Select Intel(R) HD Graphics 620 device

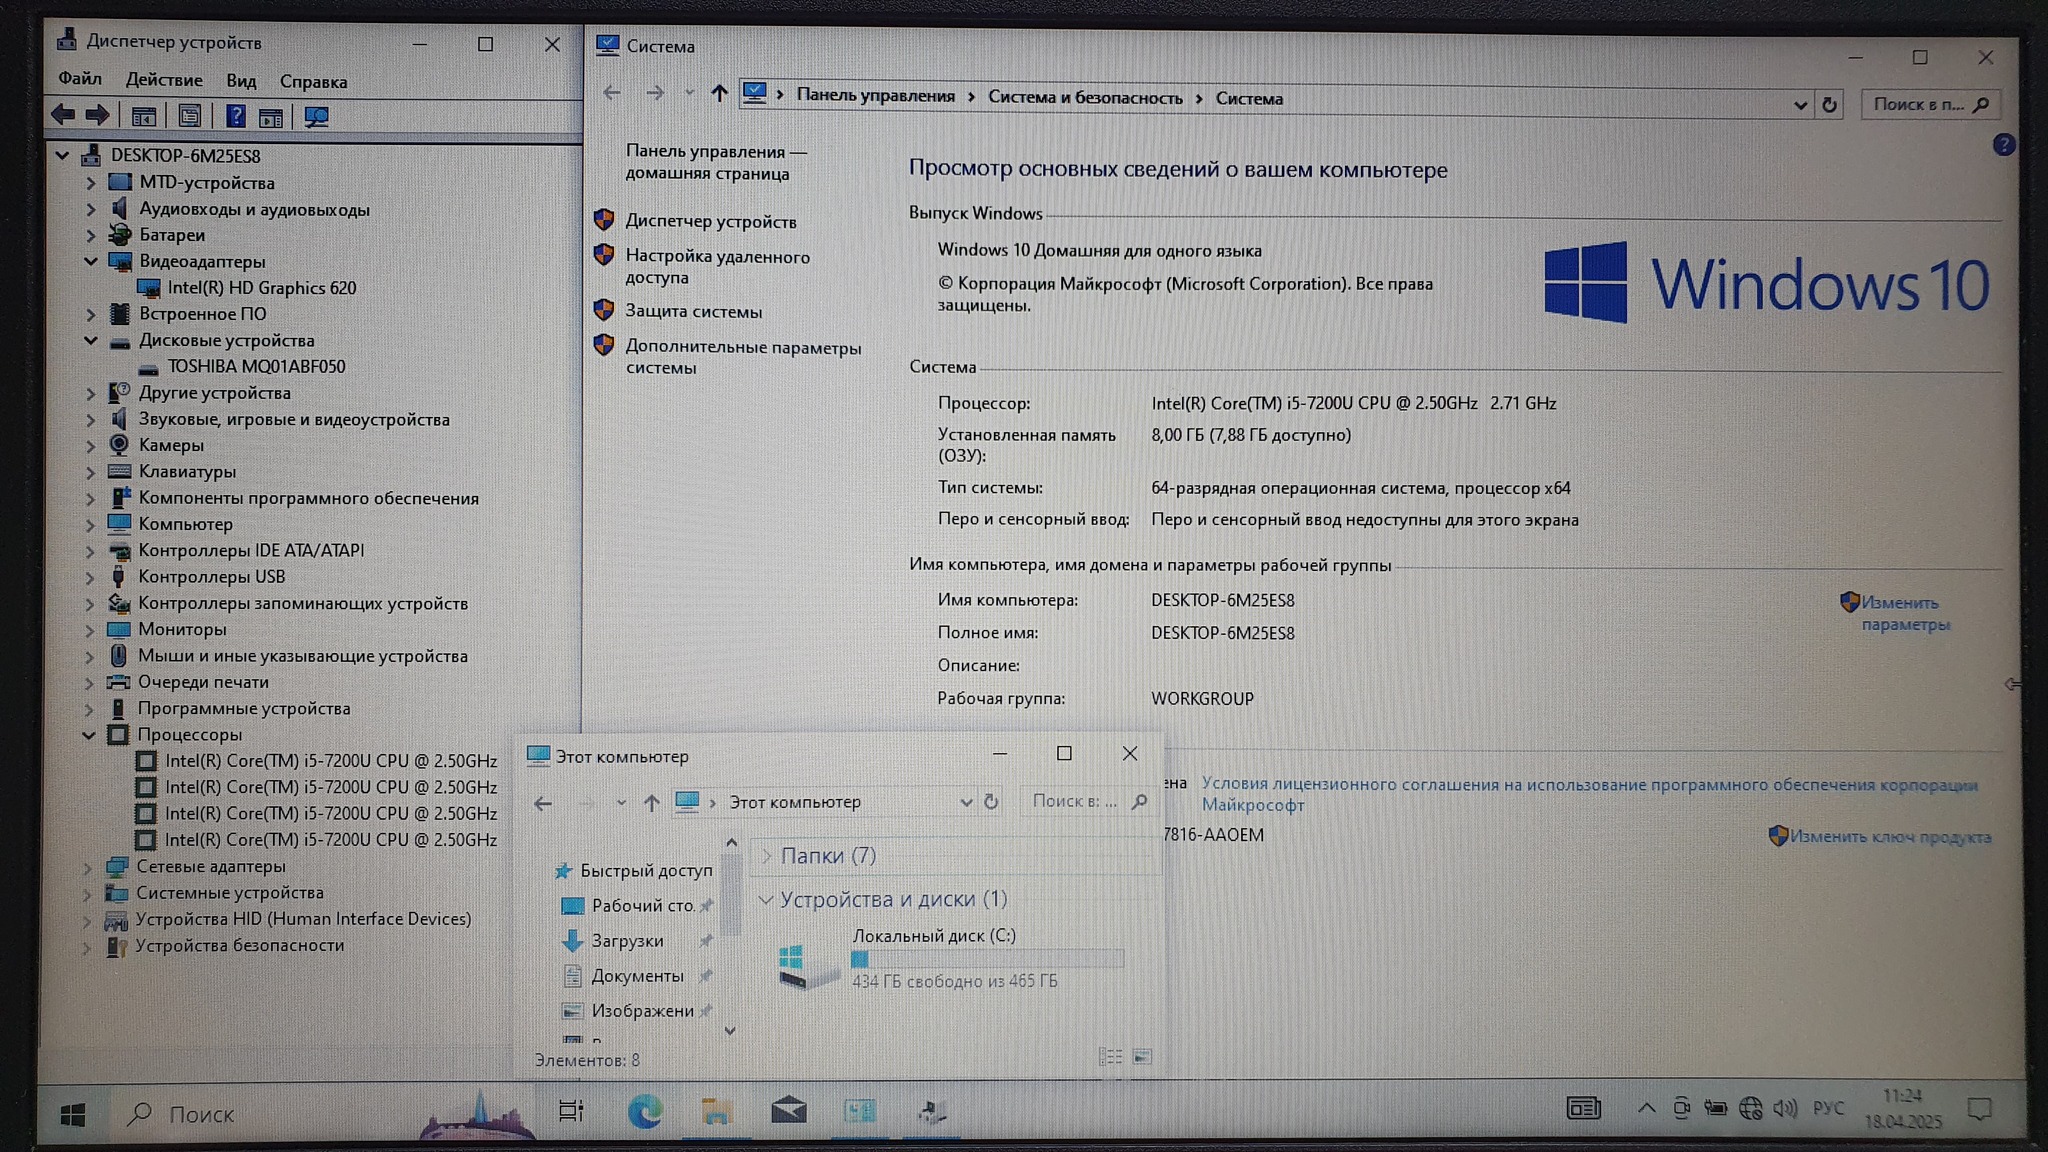pos(261,288)
